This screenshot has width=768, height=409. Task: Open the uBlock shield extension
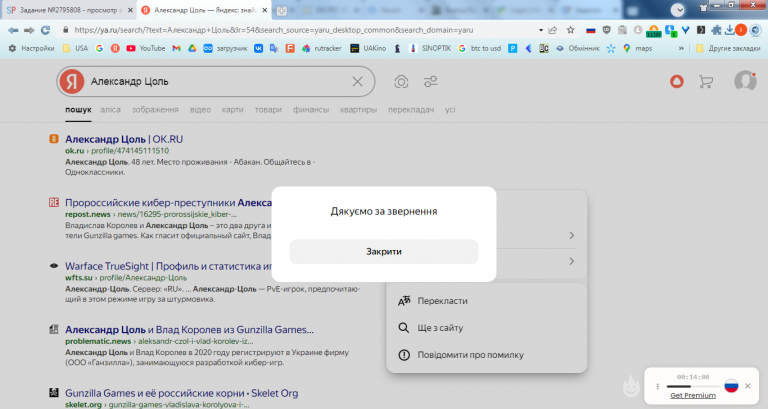coord(606,30)
